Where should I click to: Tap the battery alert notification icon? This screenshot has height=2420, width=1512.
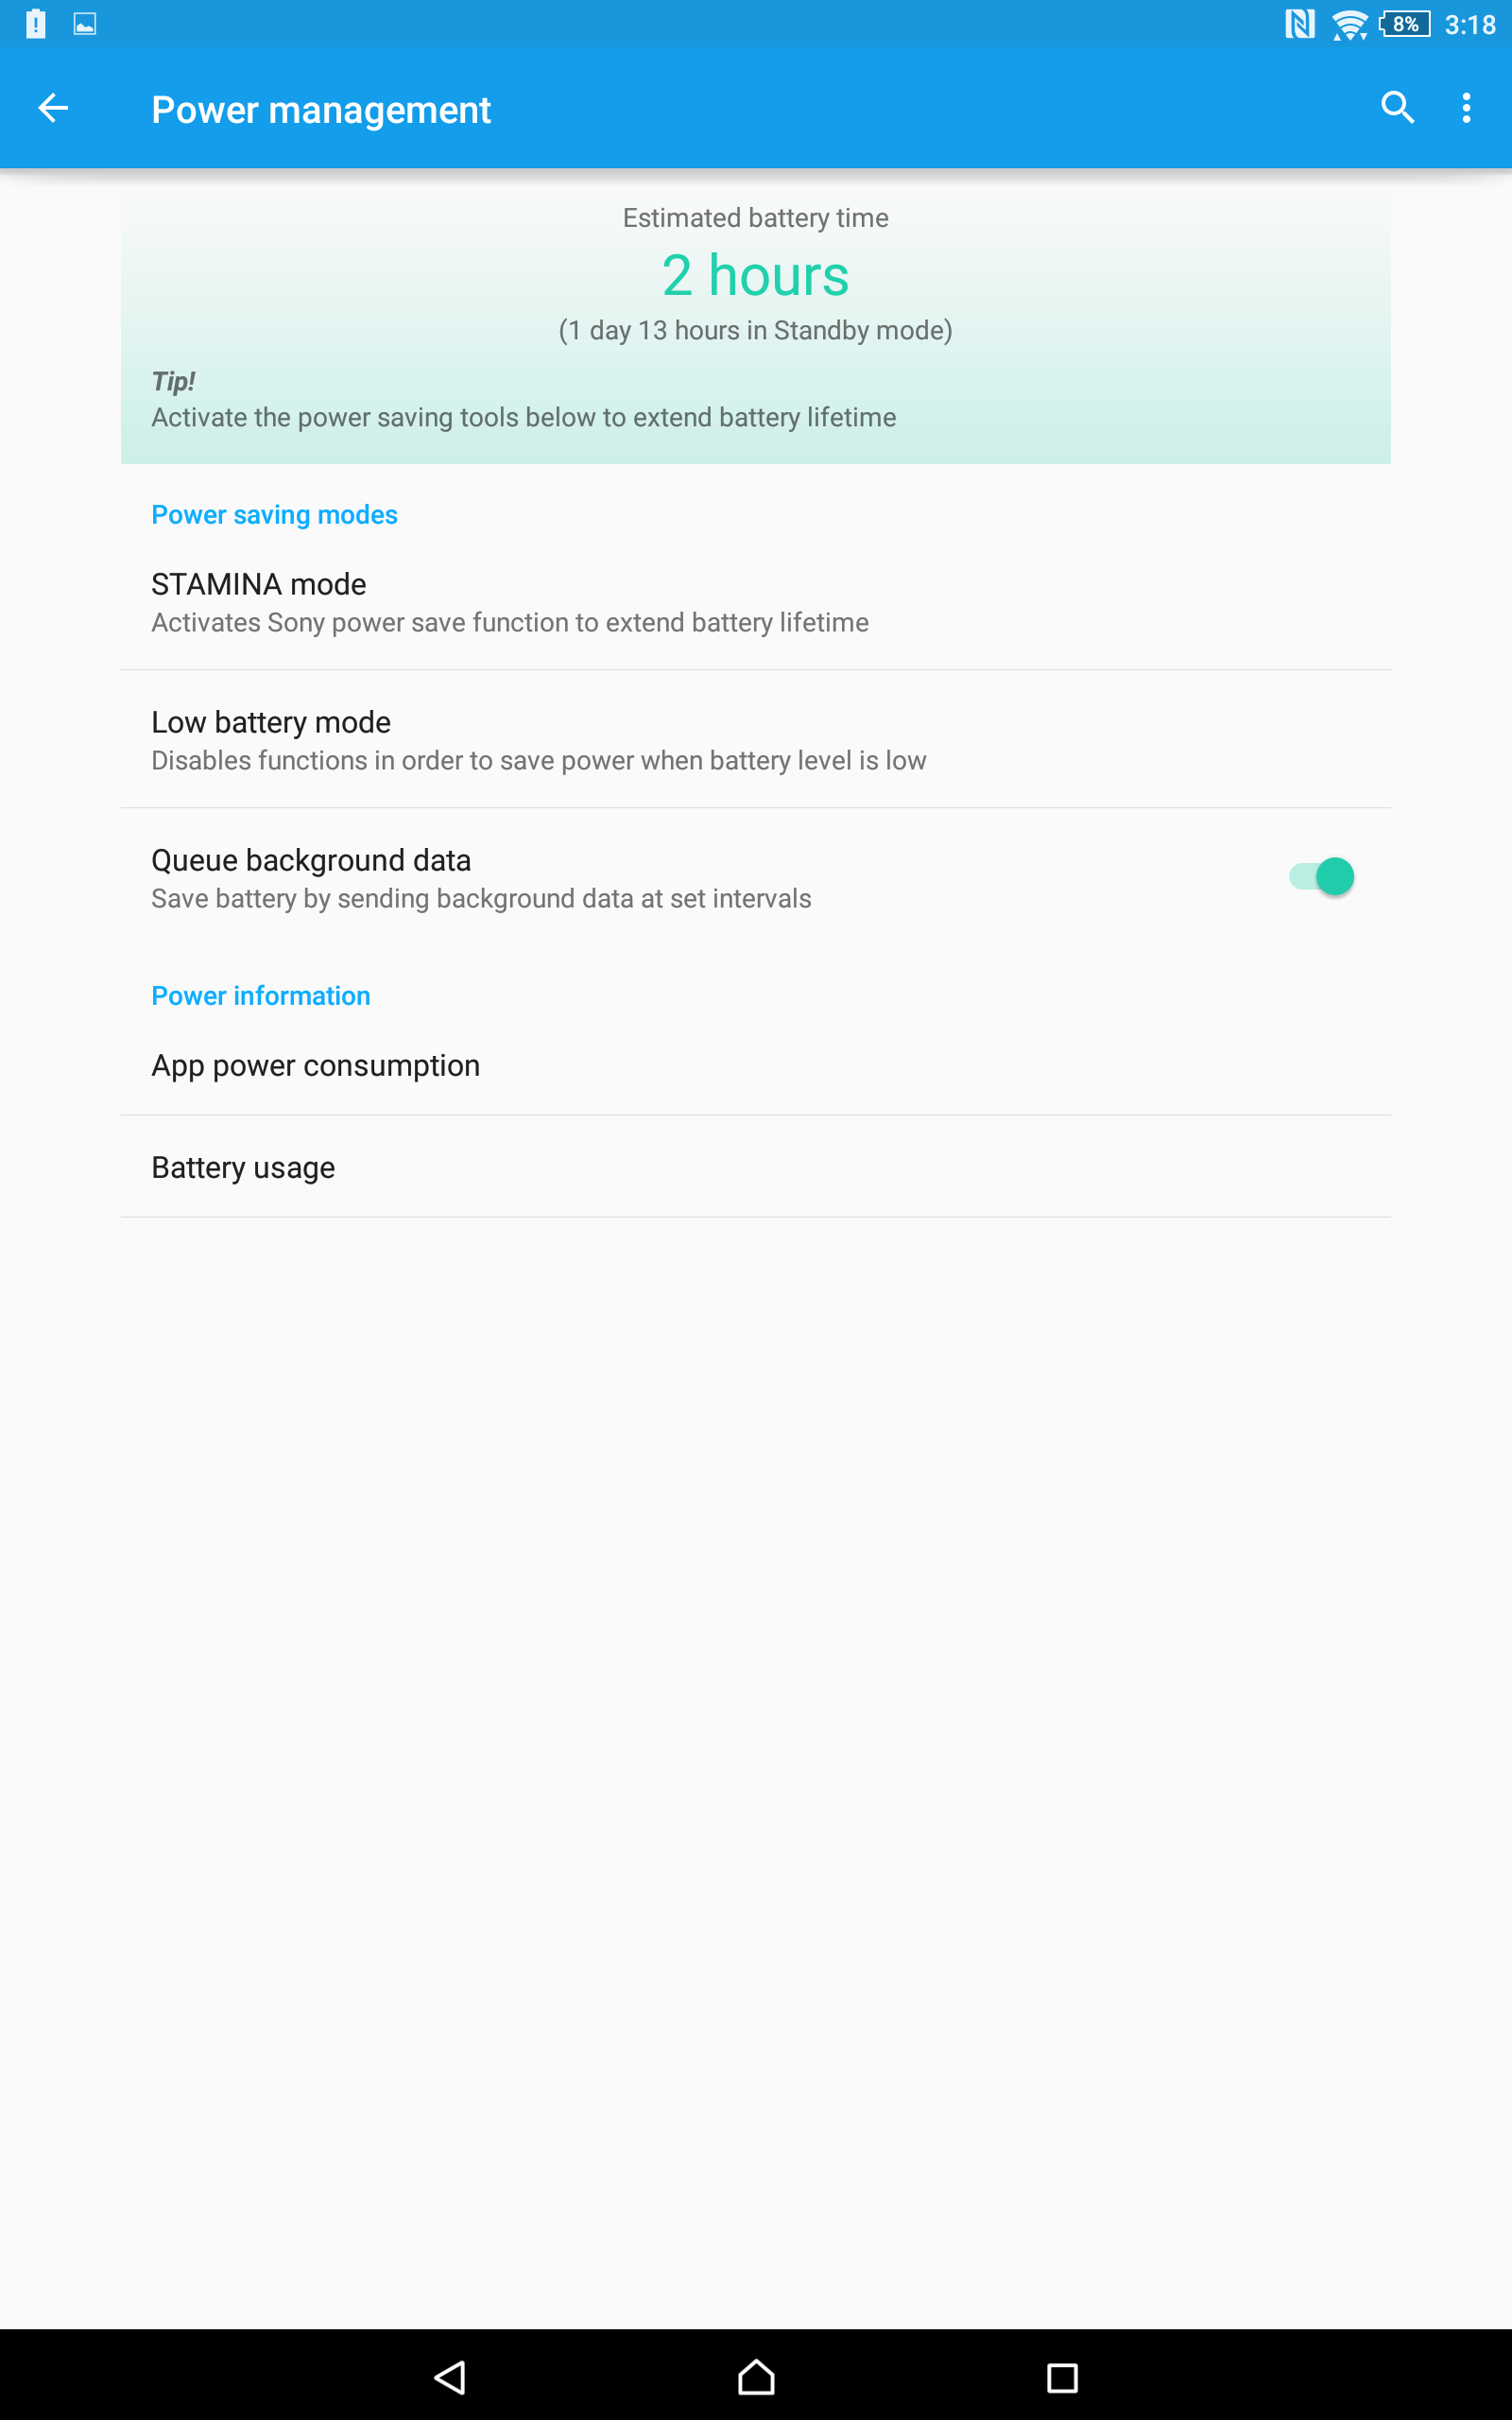coord(36,24)
